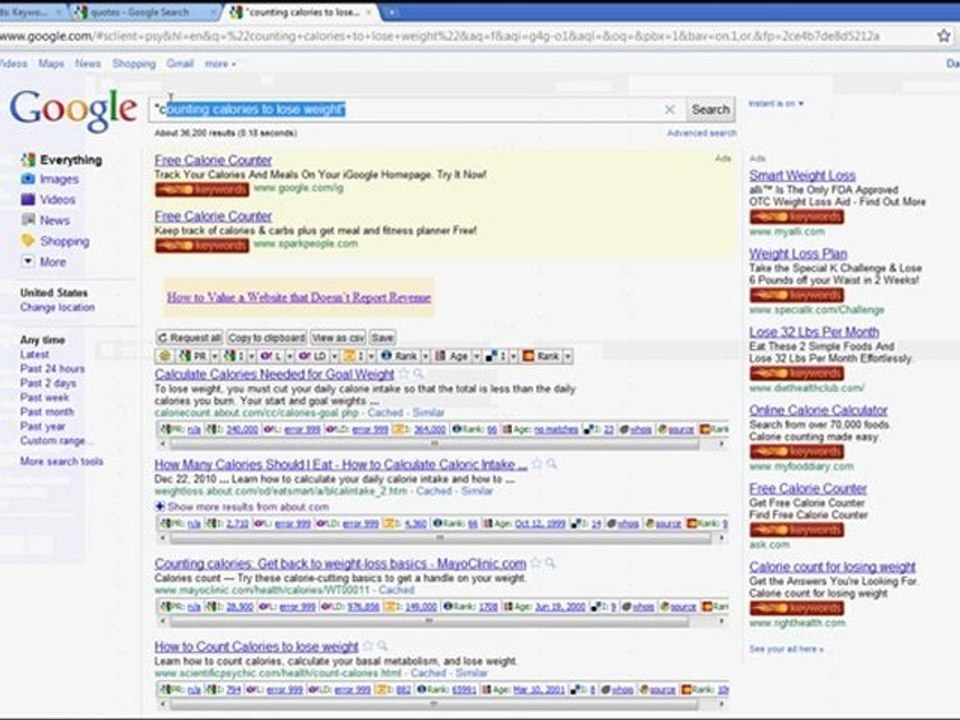960x720 pixels.
Task: Click the Google PR parameter button
Action: [193, 356]
